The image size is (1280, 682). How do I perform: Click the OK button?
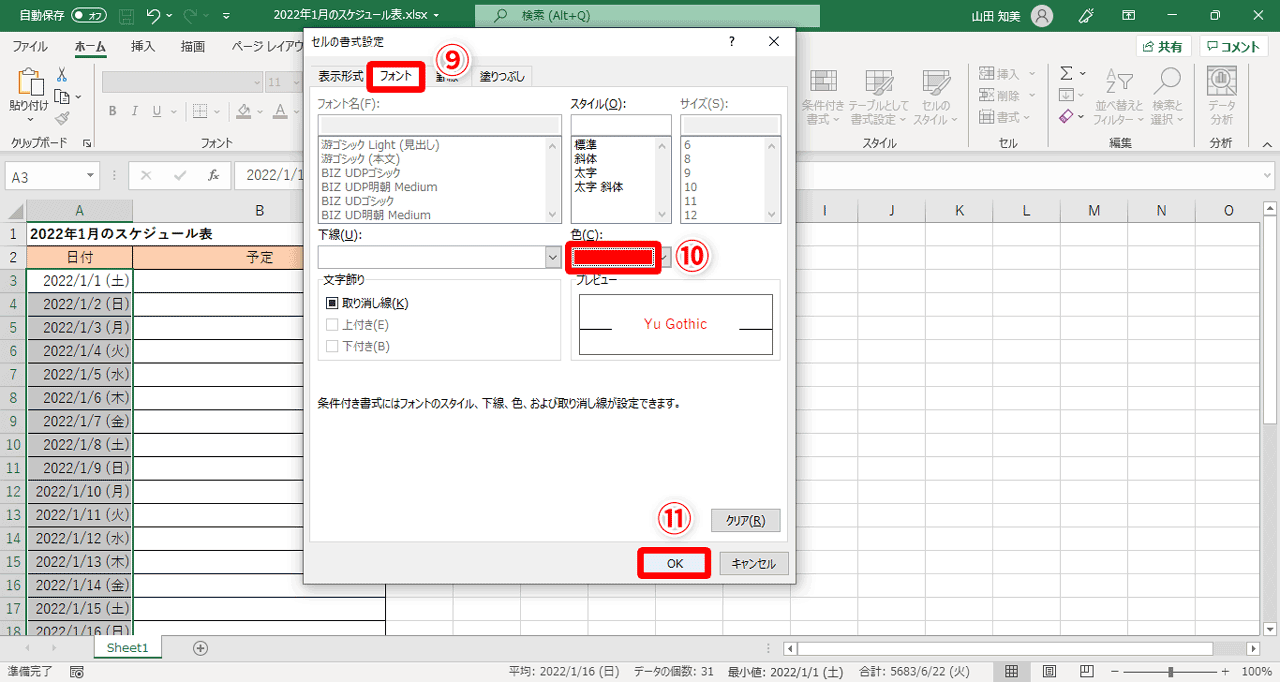click(674, 563)
